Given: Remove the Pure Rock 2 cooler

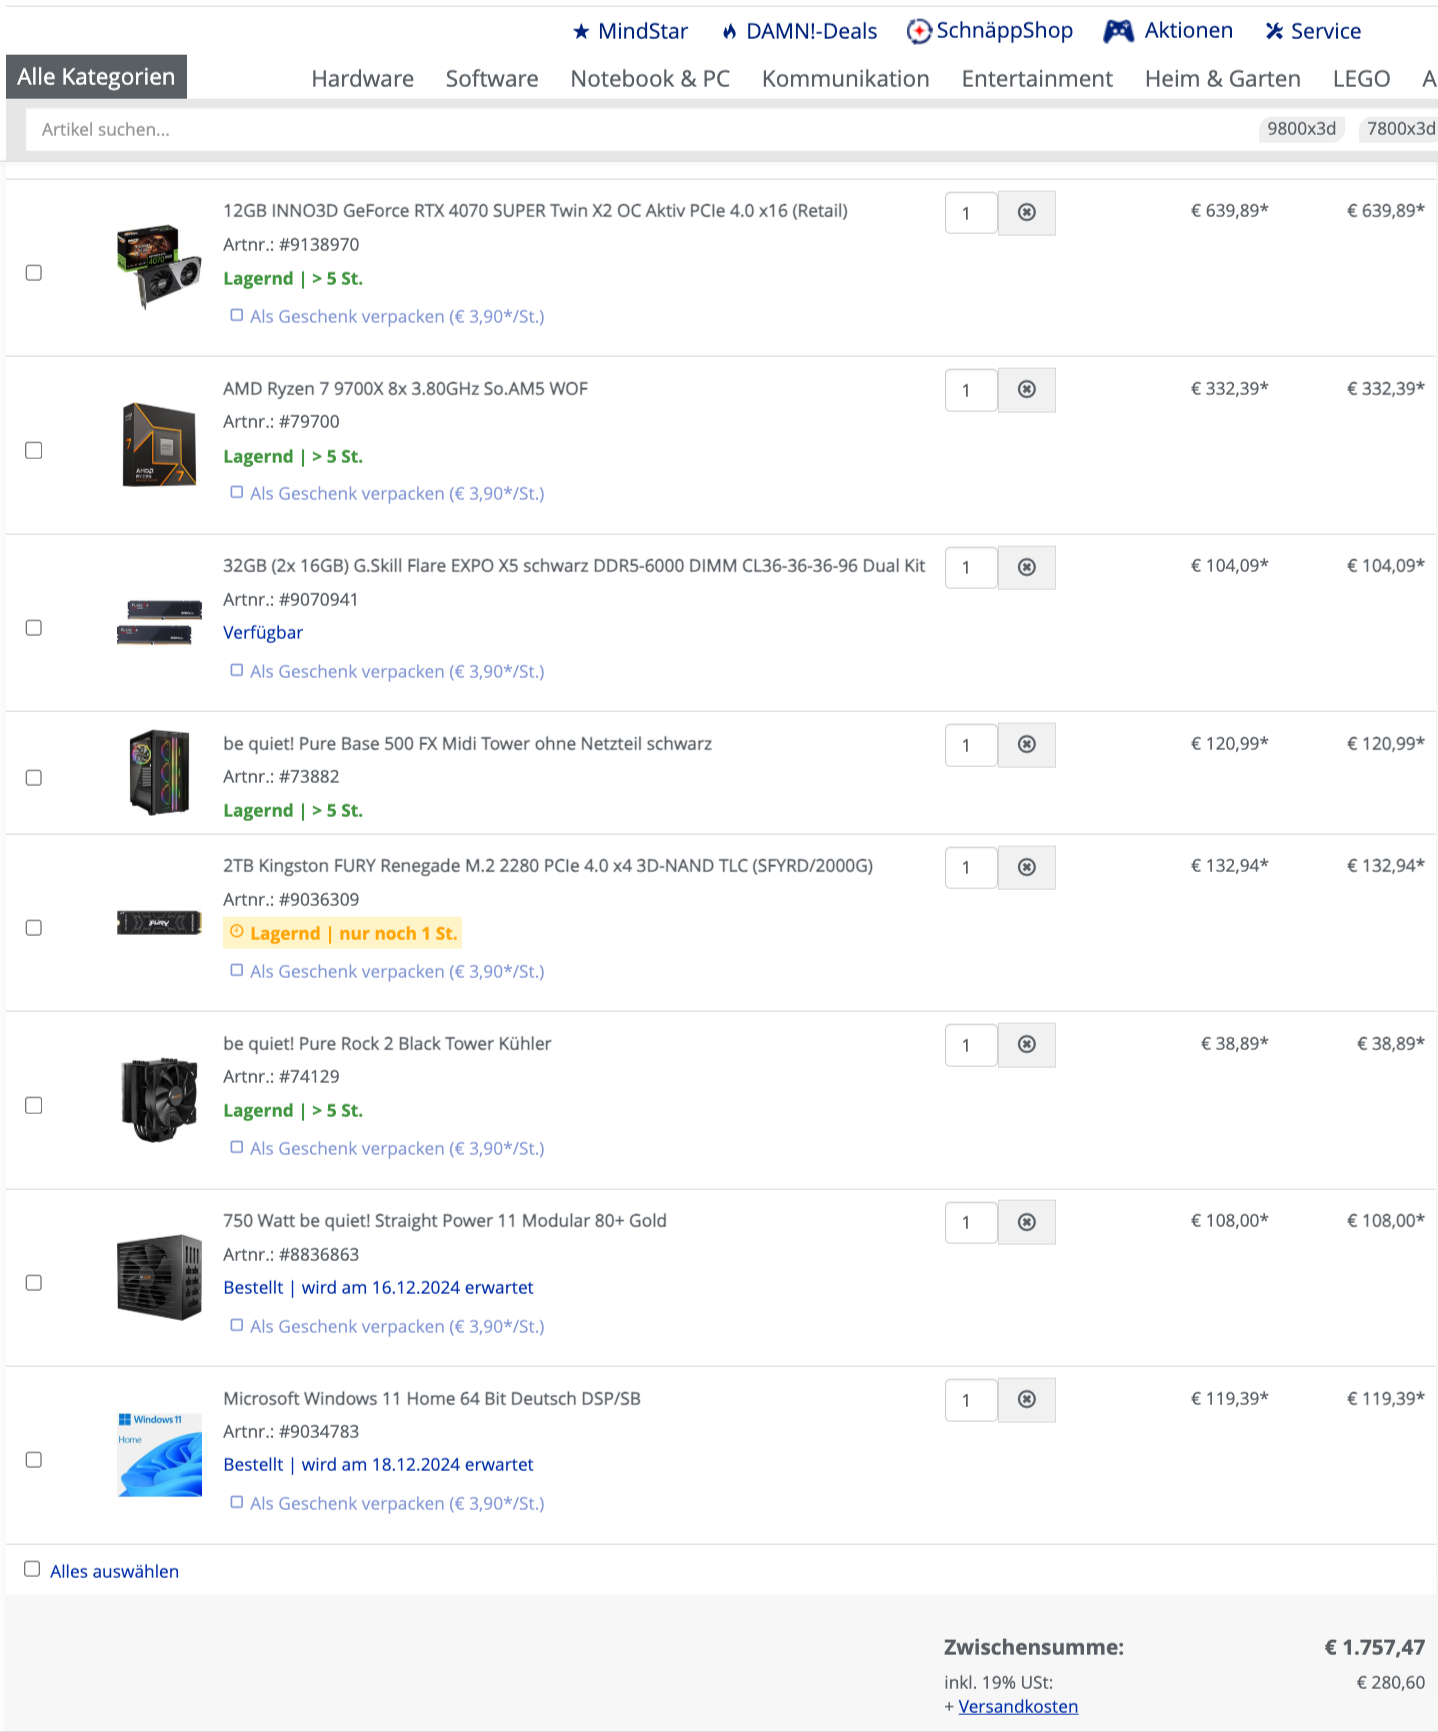Looking at the screenshot, I should [x=1026, y=1045].
